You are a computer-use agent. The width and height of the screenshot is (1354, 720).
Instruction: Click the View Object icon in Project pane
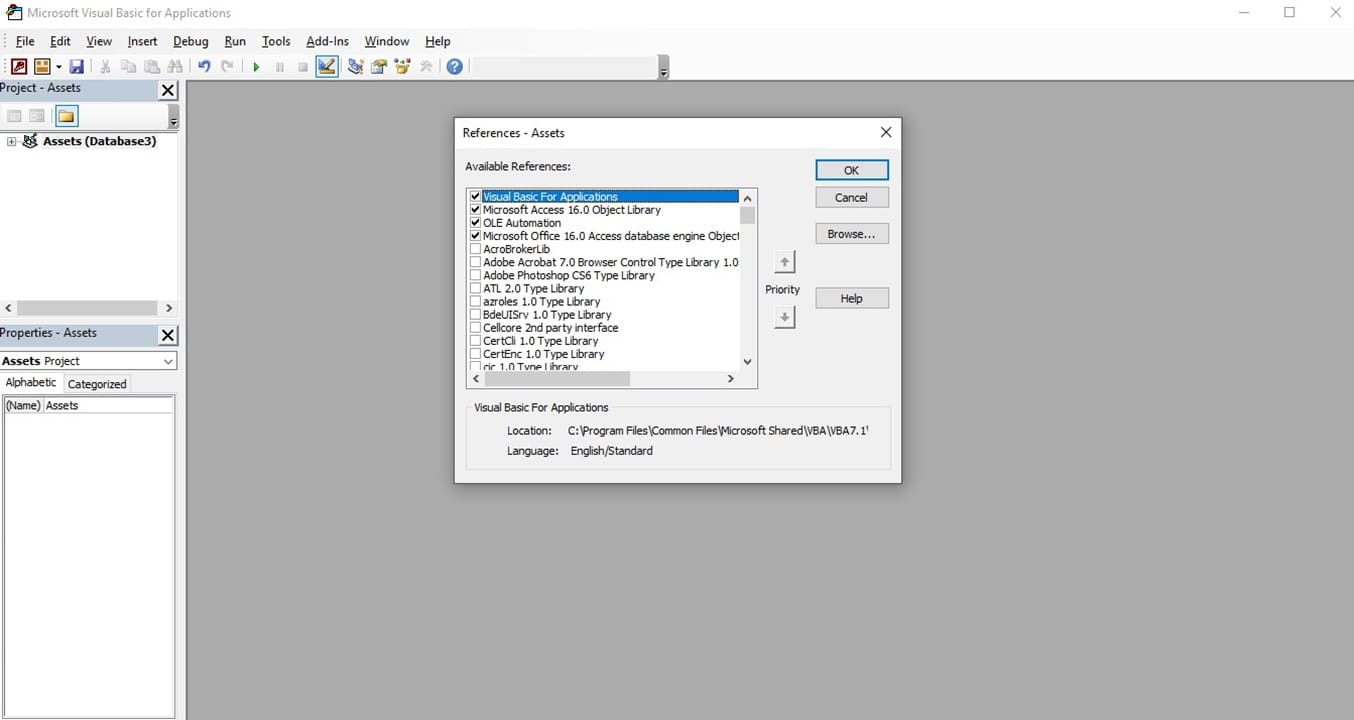click(37, 117)
